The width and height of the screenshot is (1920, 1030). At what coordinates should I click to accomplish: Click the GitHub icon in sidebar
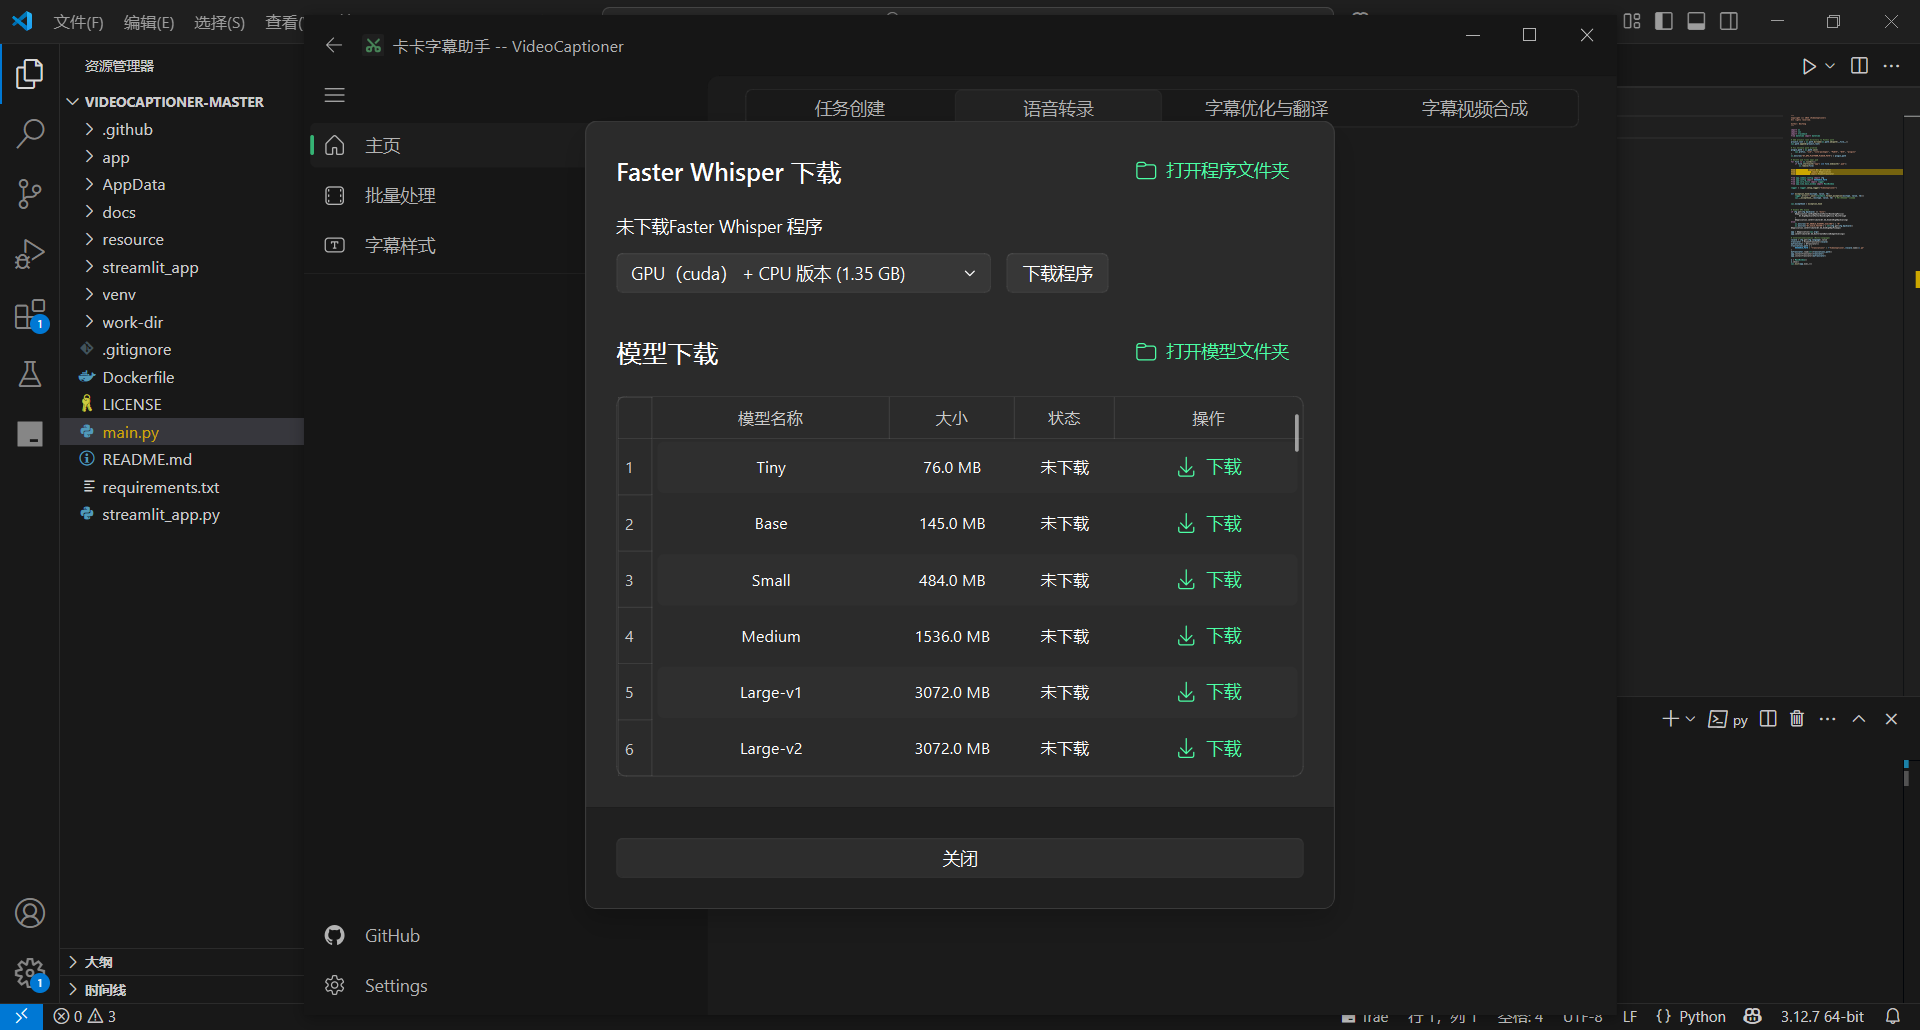[x=335, y=935]
